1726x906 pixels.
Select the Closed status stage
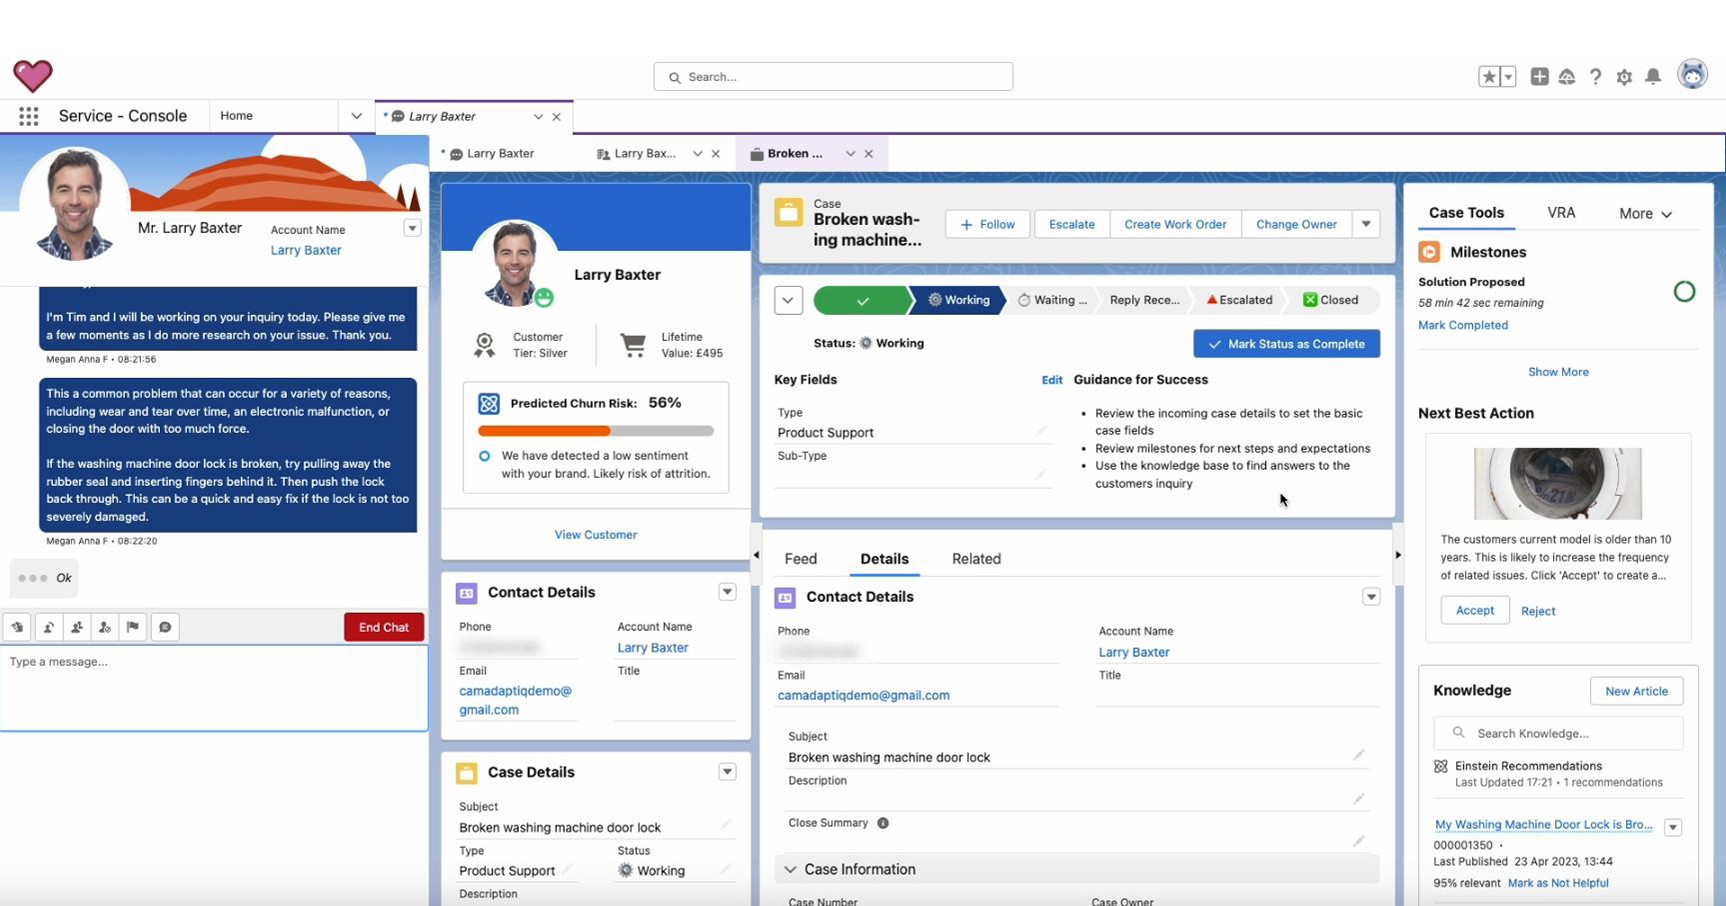point(1331,300)
